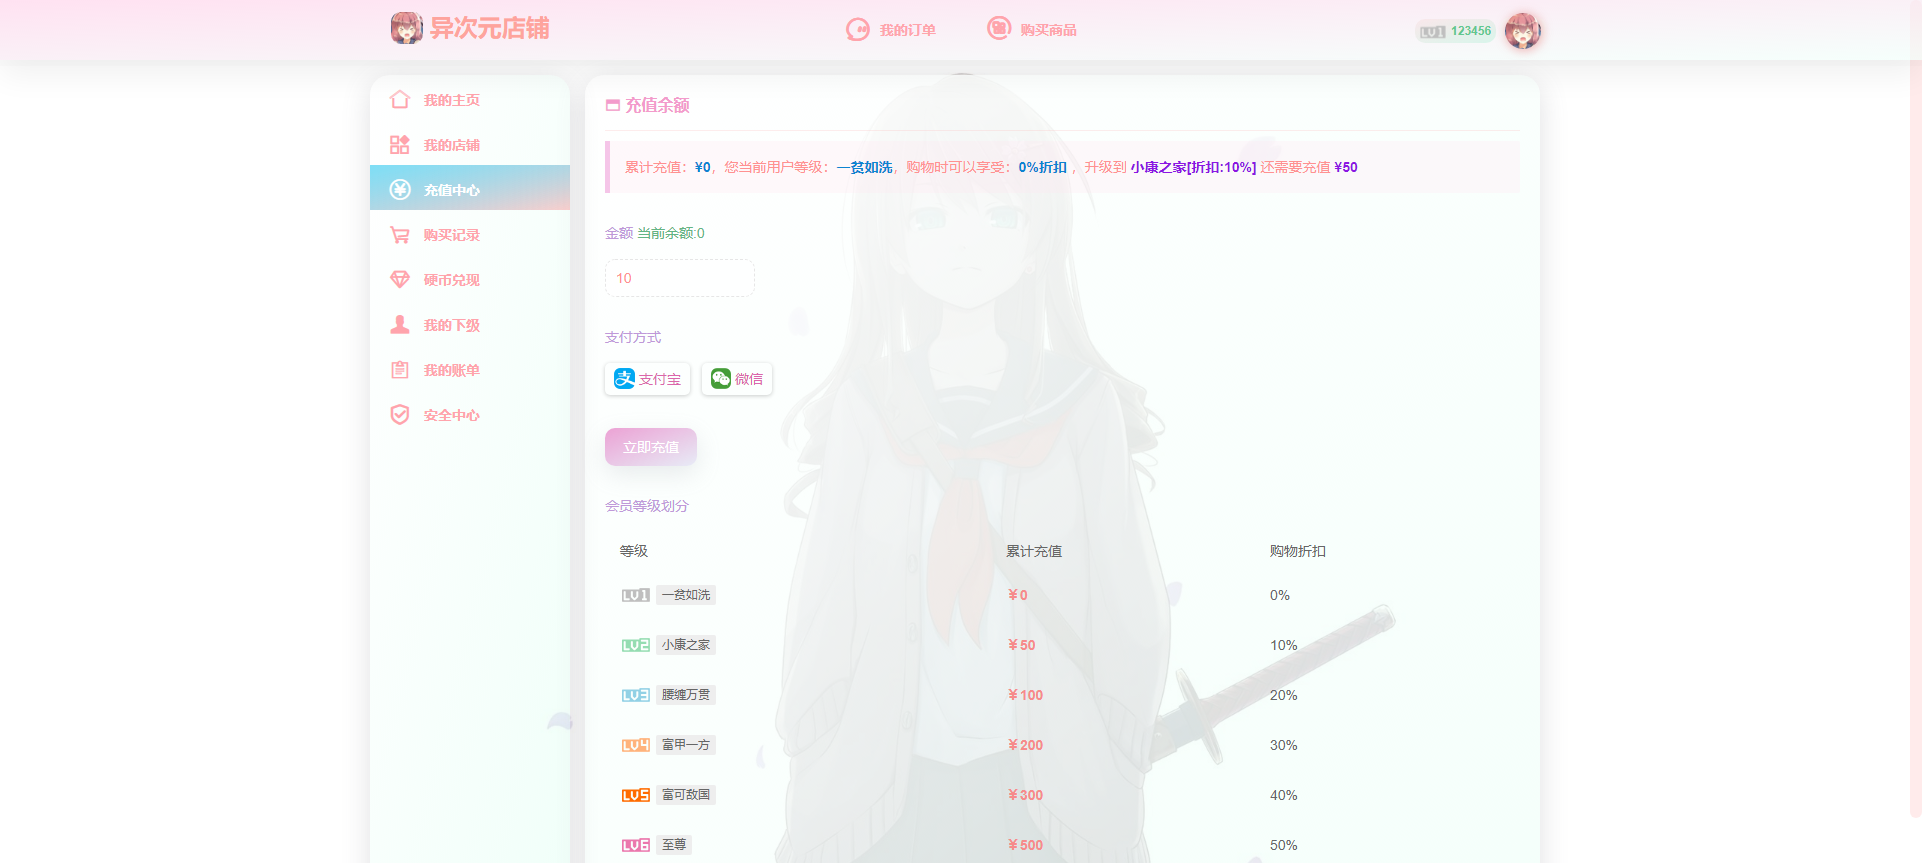Open 我的下级 in sidebar
1922x863 pixels.
[x=470, y=325]
